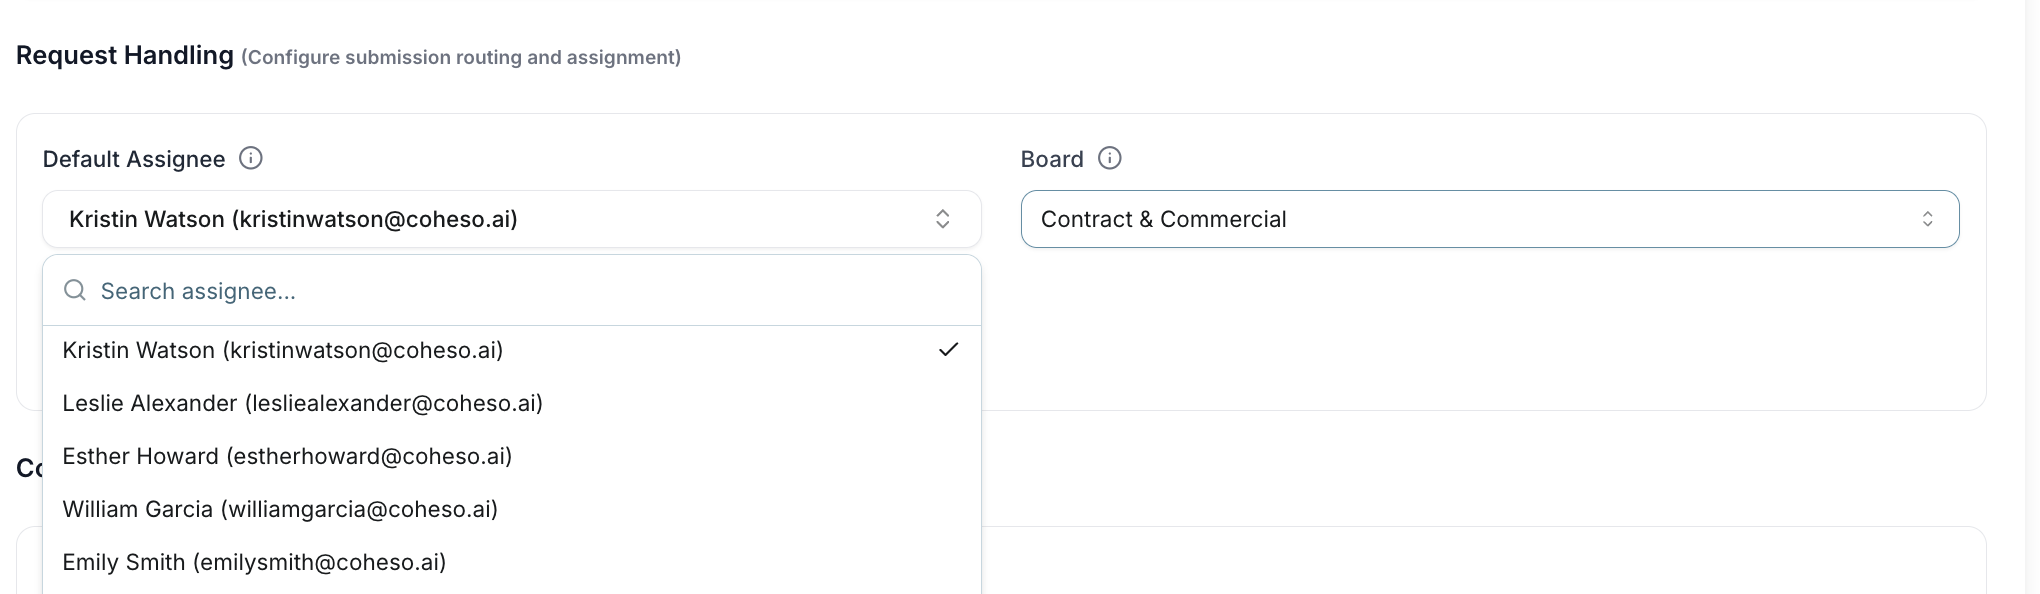Click the Board field label
This screenshot has height=594, width=2040.
tap(1052, 159)
